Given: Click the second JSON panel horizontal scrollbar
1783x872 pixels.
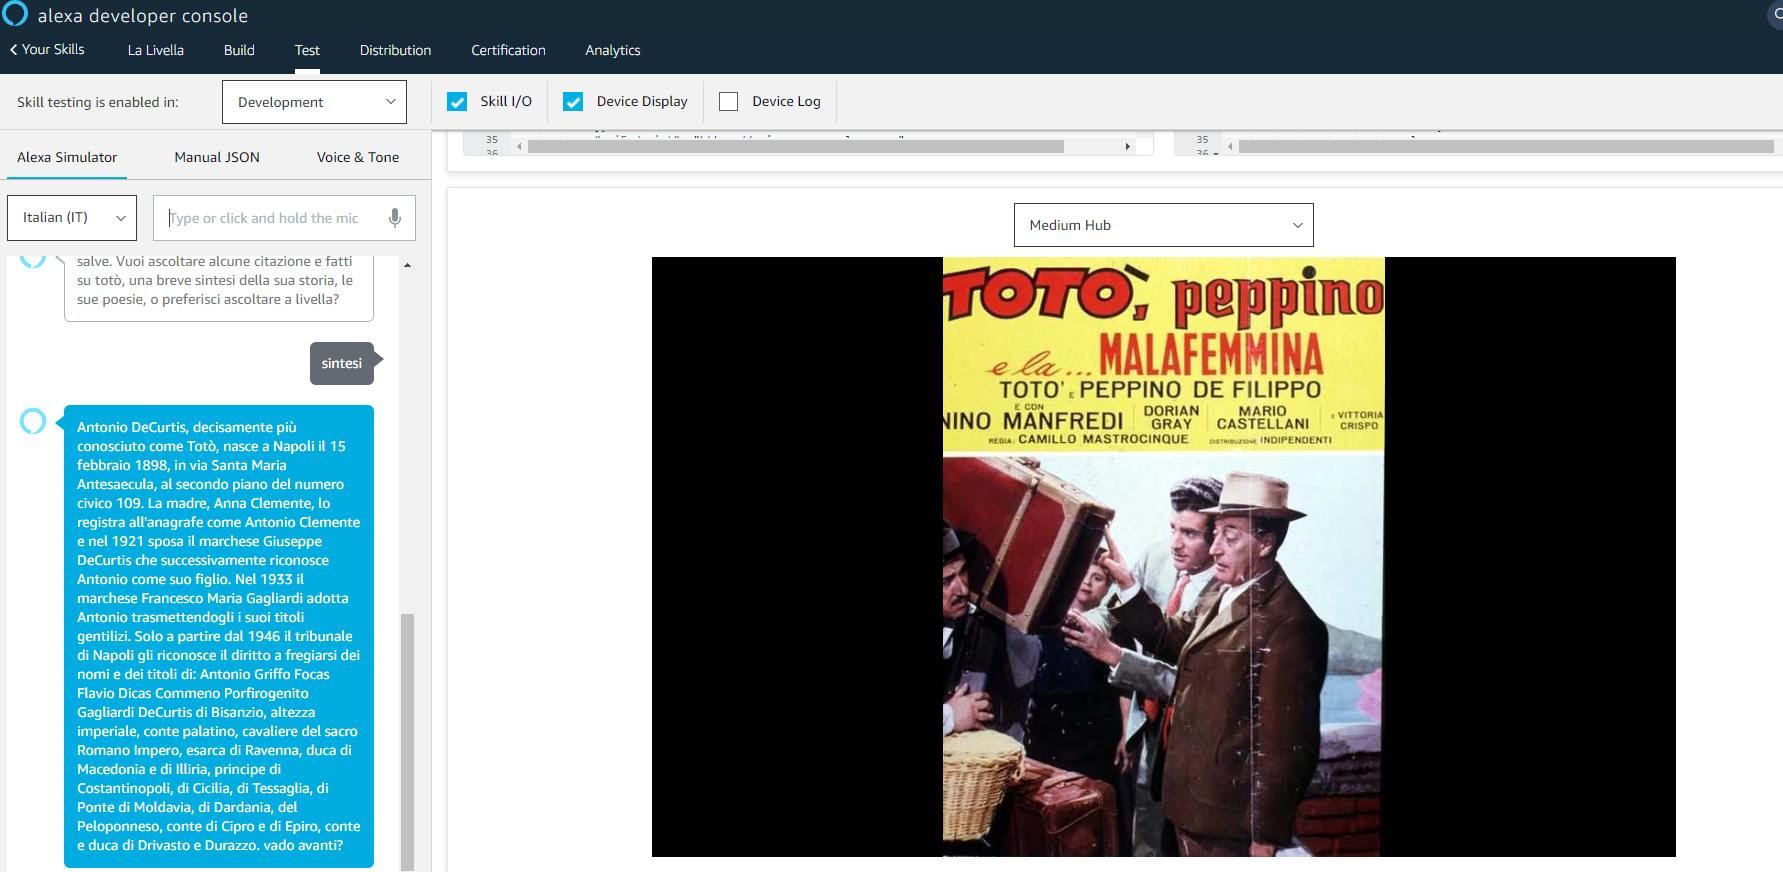Looking at the screenshot, I should tap(1506, 146).
